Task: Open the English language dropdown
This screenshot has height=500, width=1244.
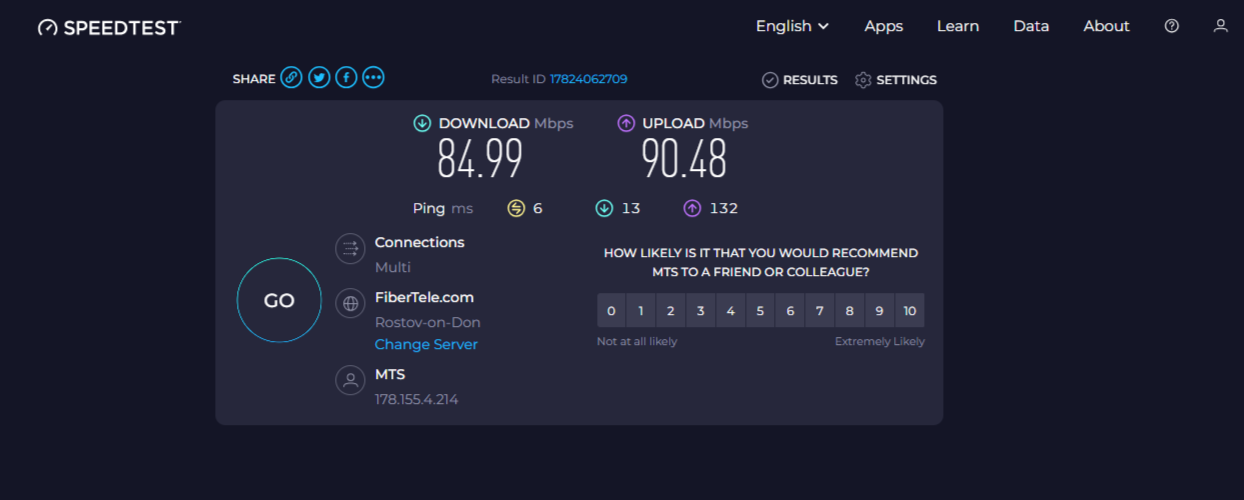Action: coord(792,26)
